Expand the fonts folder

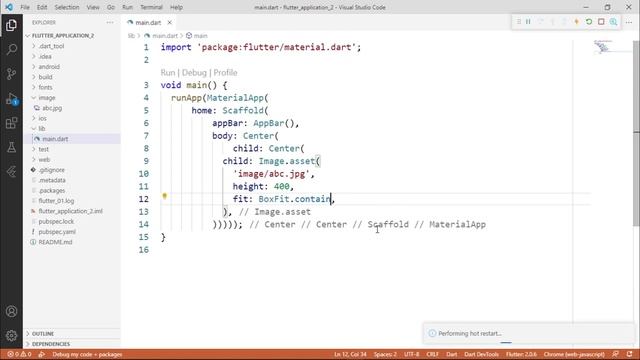45,87
